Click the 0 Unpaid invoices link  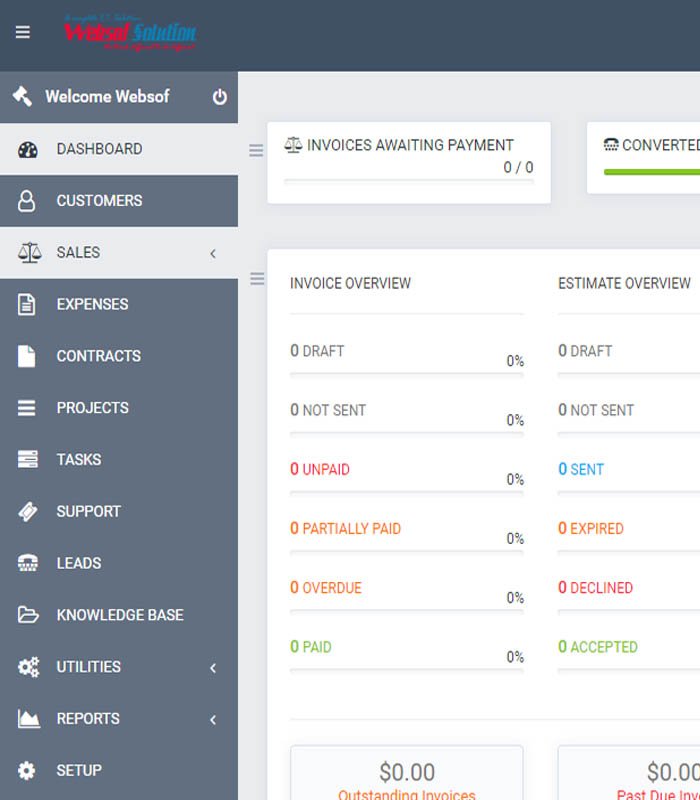click(x=319, y=469)
